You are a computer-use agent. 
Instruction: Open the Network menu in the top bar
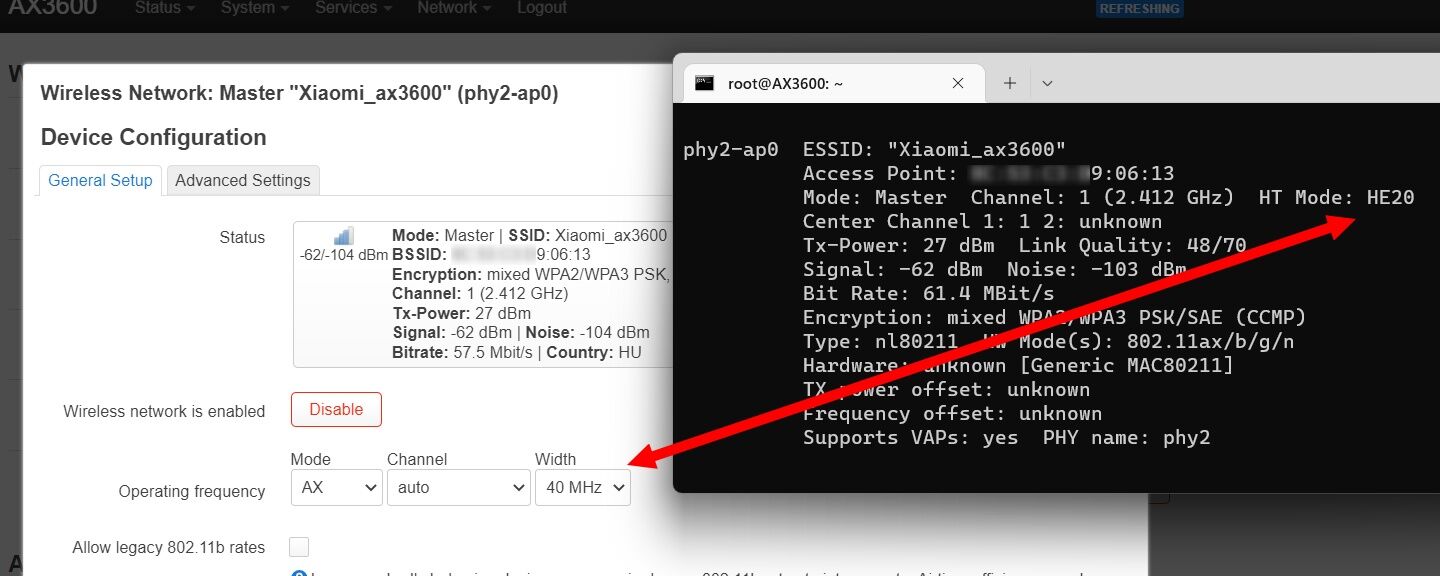(454, 8)
